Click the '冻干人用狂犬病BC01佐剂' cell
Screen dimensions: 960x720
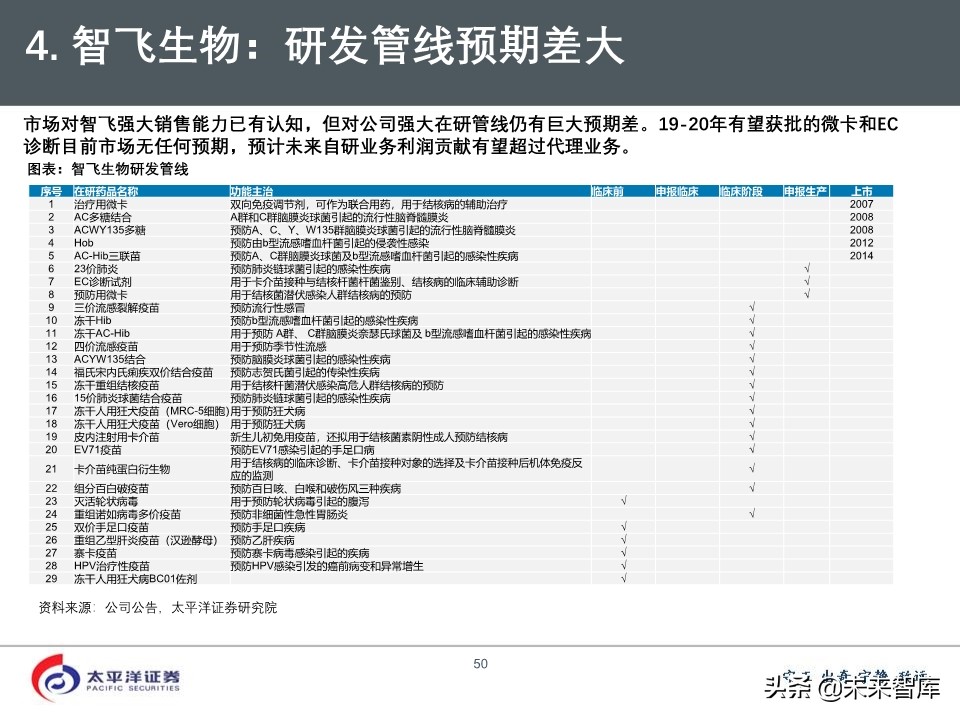135,579
